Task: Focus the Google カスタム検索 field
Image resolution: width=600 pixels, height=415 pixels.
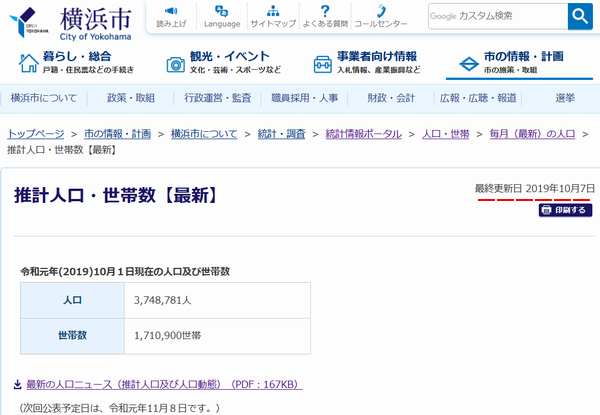Action: tap(498, 16)
